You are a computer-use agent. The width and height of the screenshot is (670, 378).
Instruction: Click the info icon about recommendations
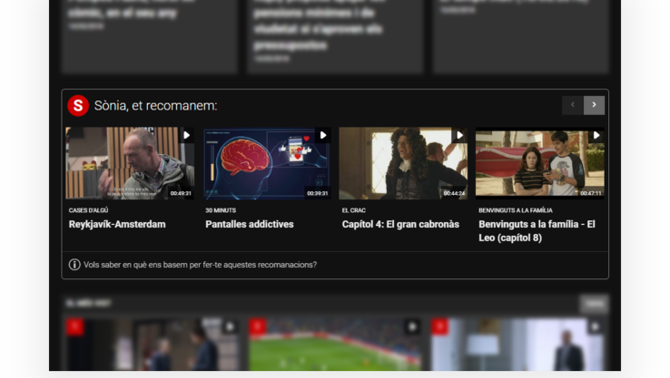tap(74, 265)
